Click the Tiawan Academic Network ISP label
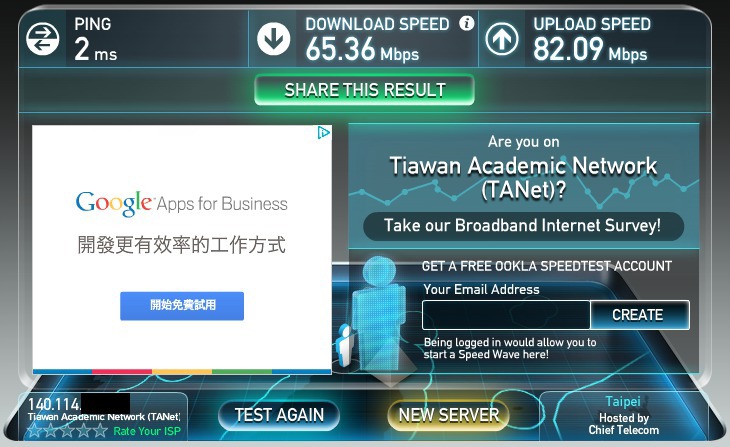 pos(104,417)
